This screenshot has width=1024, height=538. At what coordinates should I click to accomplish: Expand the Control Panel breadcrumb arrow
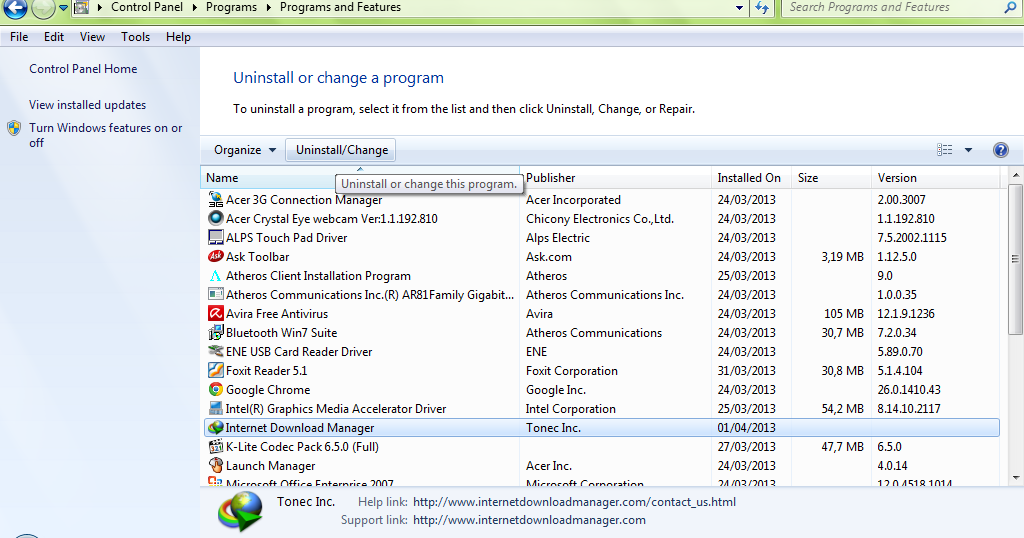point(195,8)
